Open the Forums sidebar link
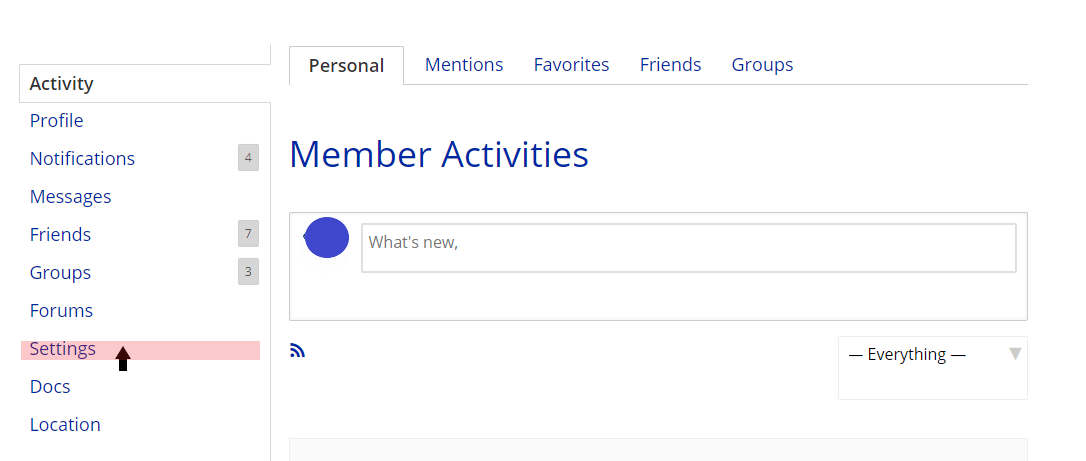Viewport: 1086px width, 461px height. [x=62, y=311]
